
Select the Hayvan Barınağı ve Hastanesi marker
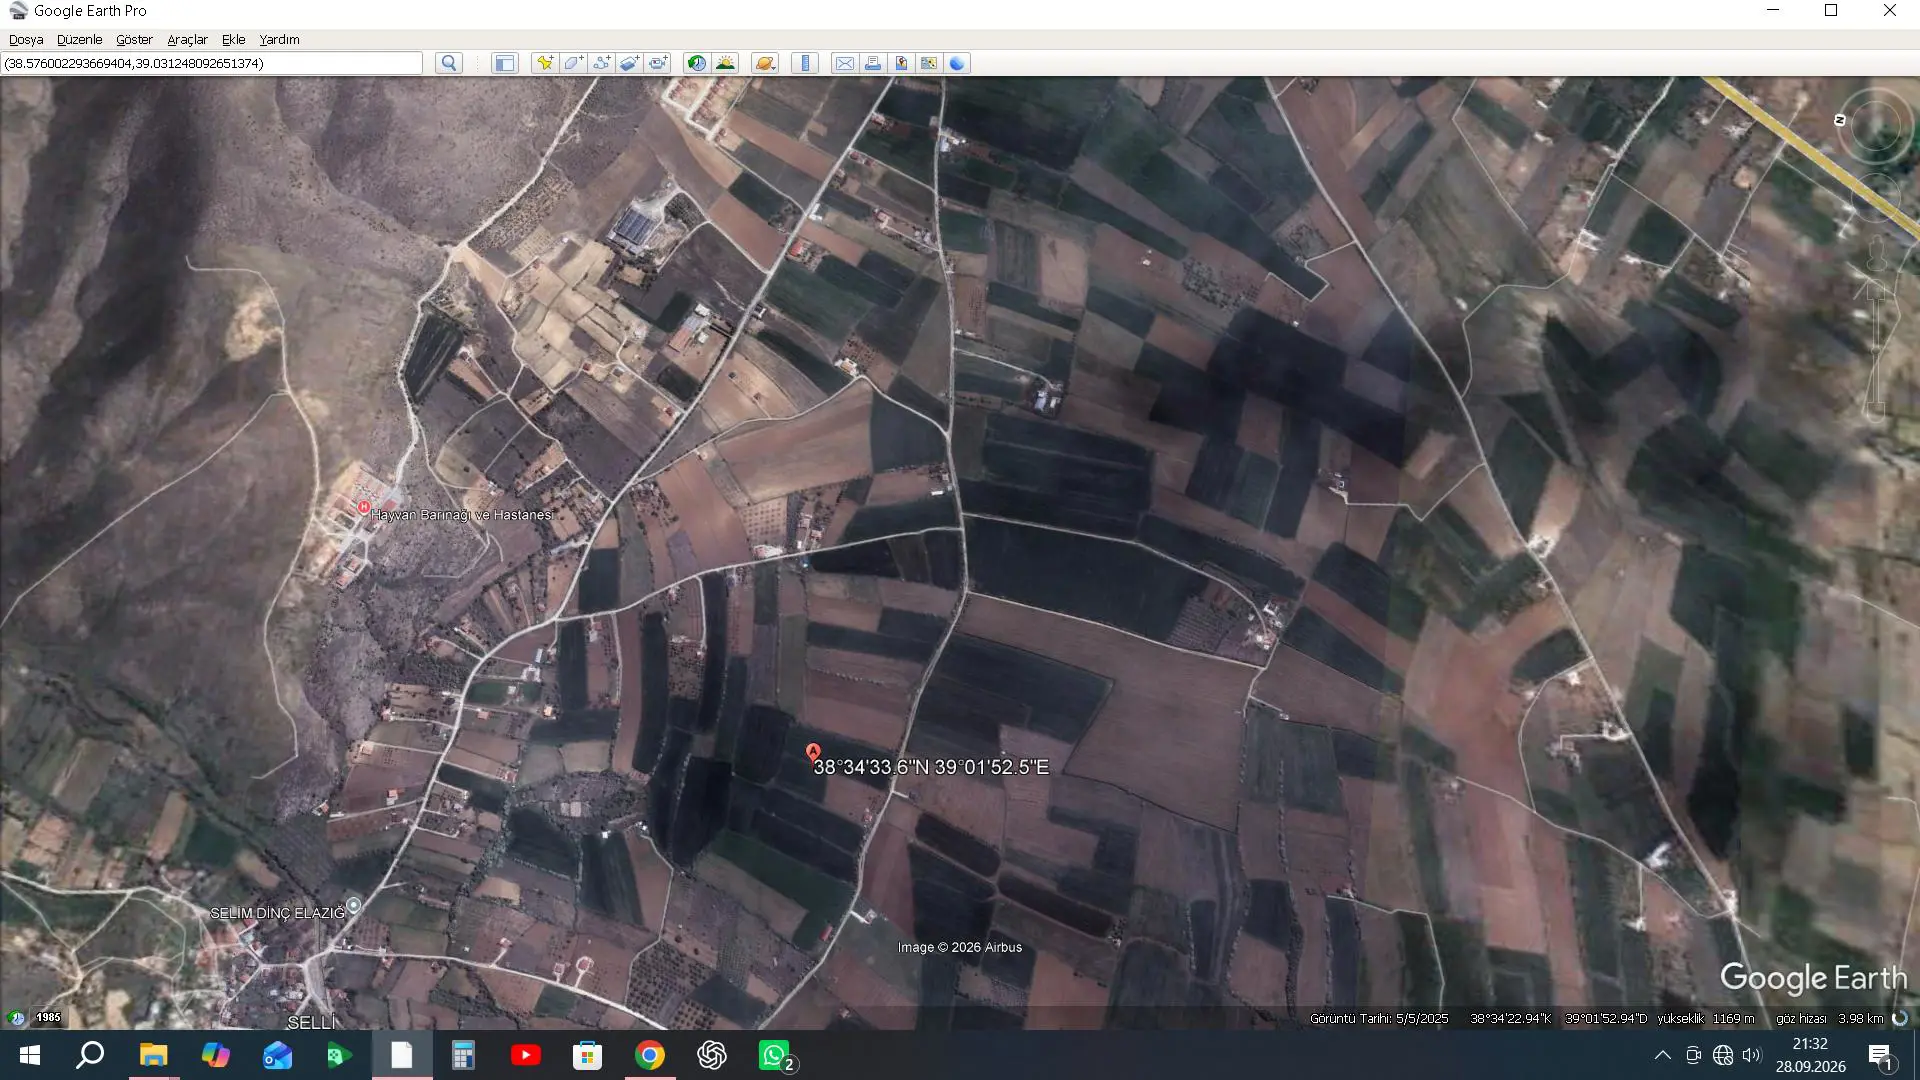coord(364,508)
